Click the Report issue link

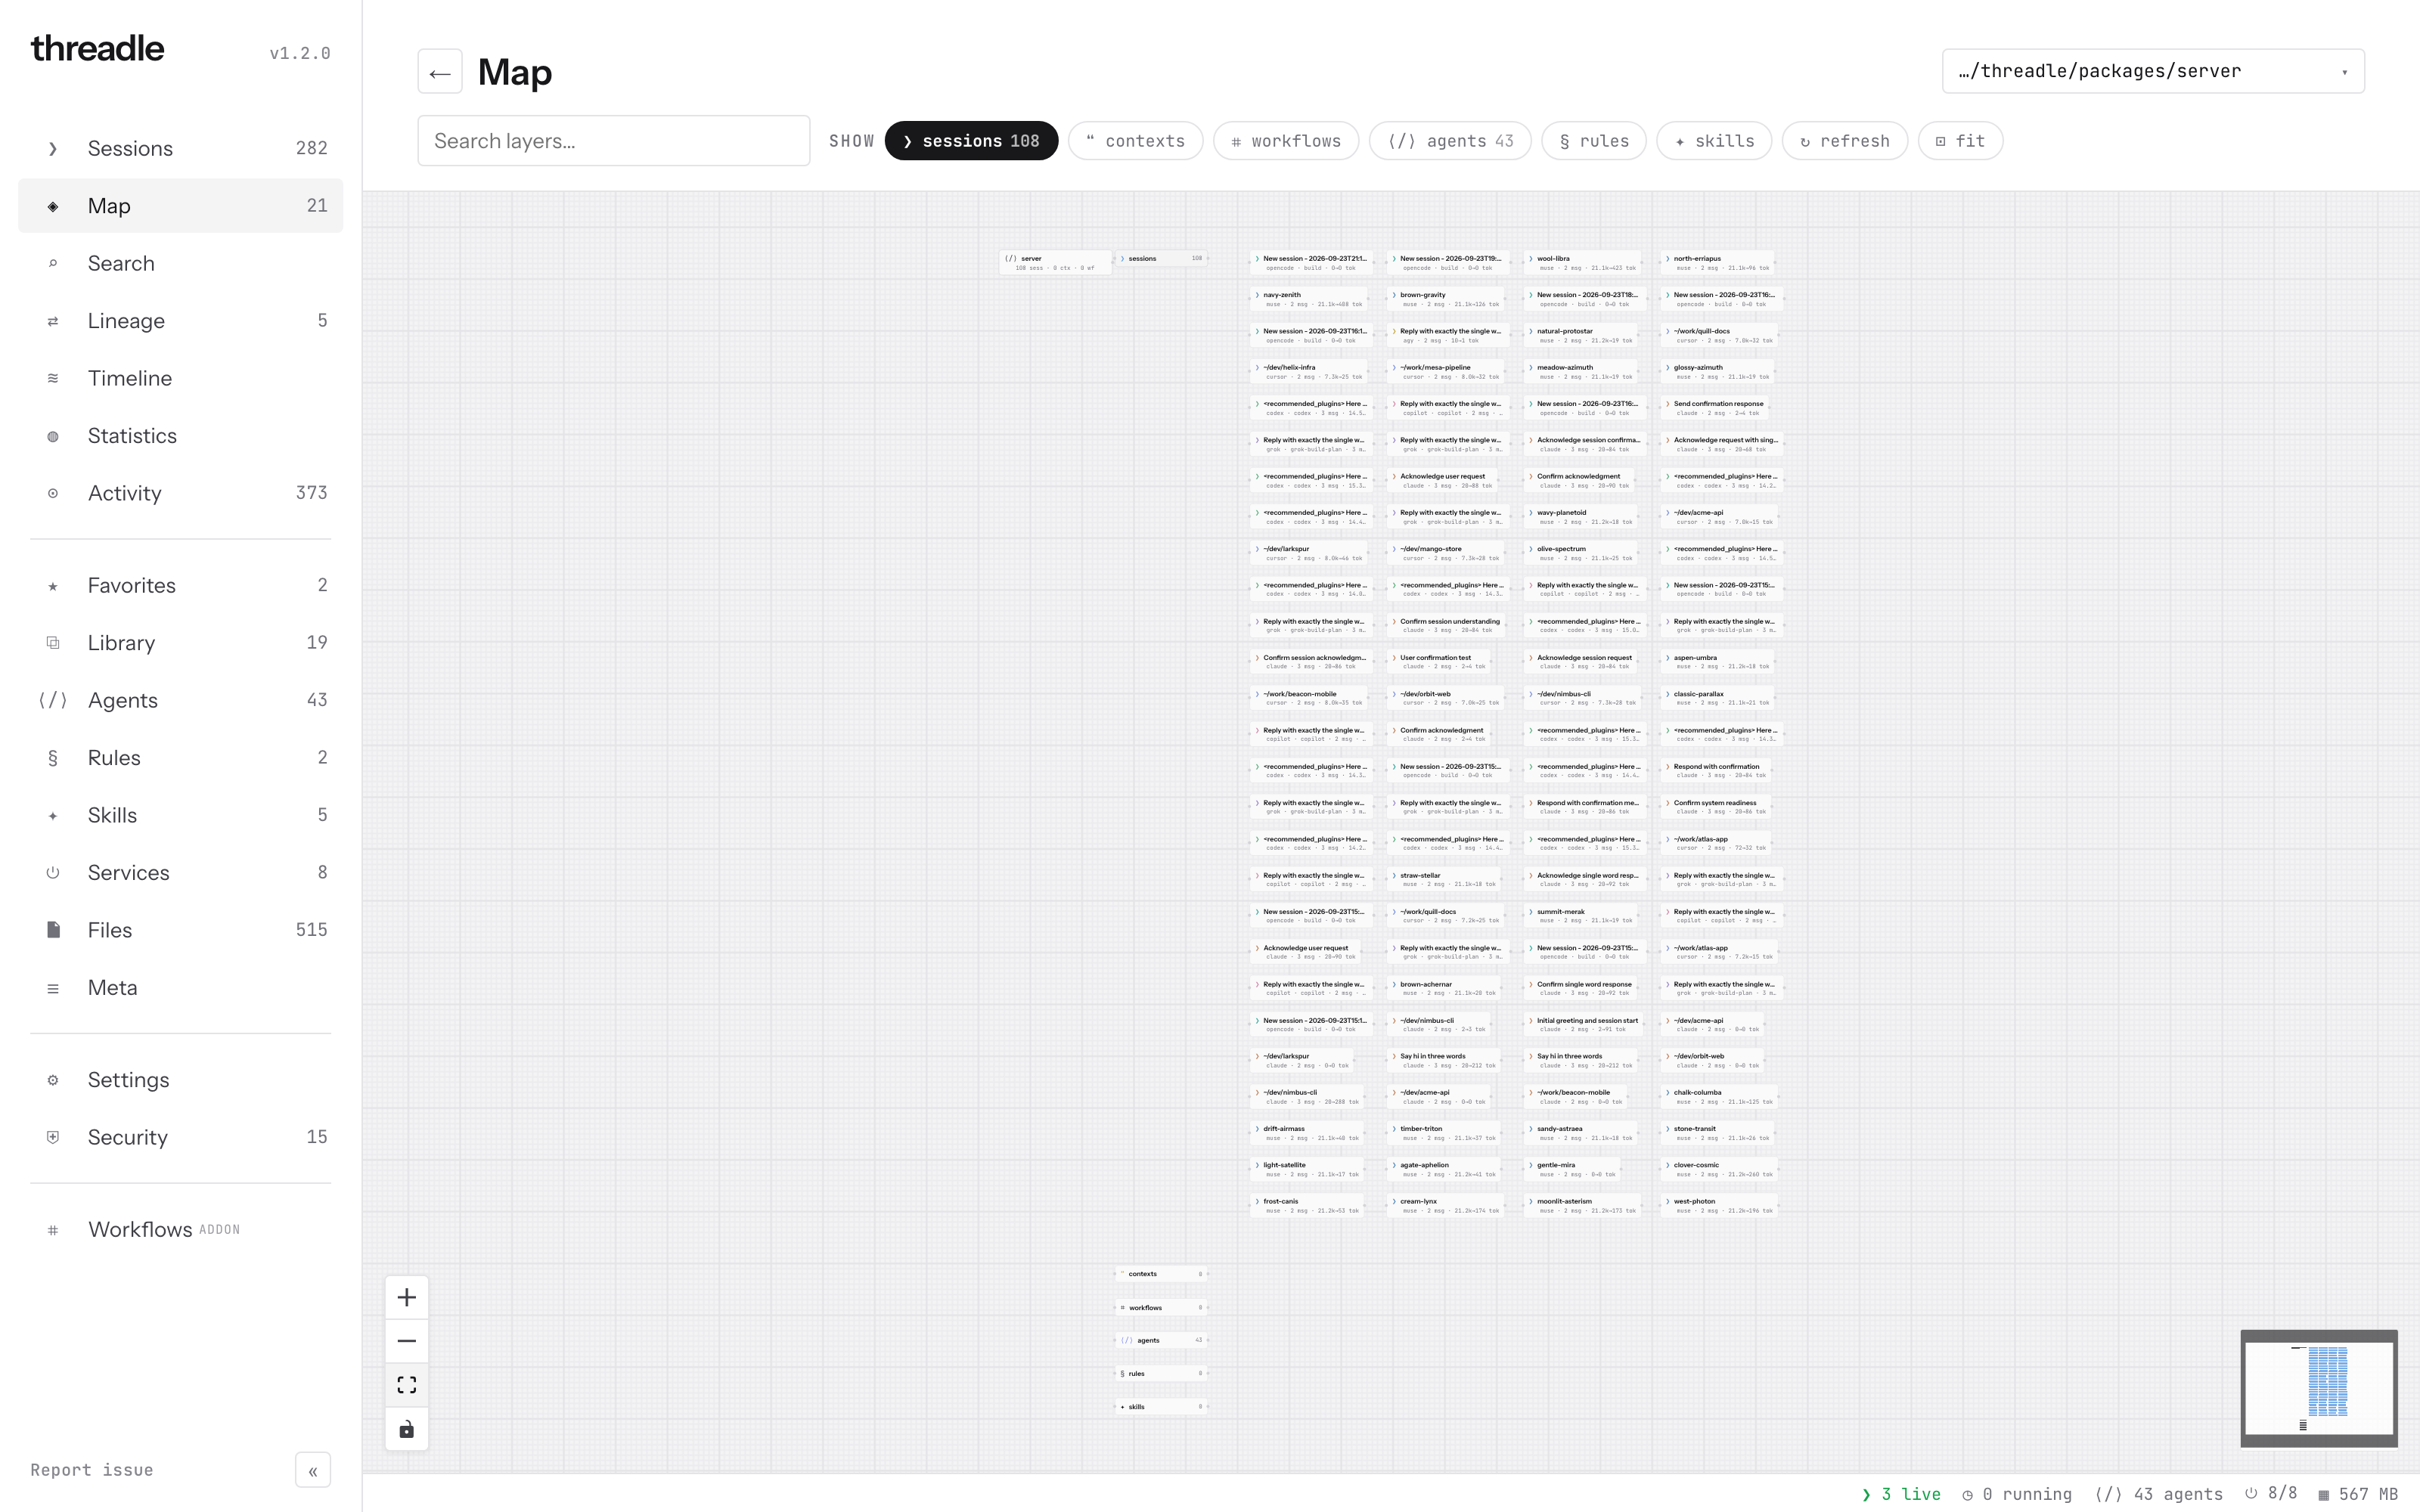(92, 1470)
